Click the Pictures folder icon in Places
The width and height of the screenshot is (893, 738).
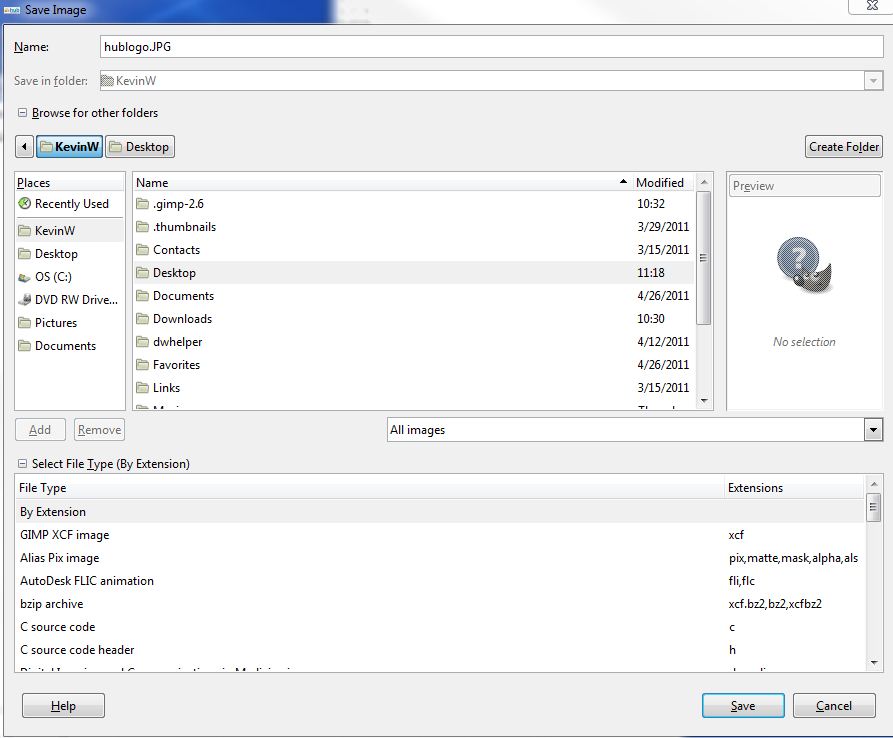(25, 323)
